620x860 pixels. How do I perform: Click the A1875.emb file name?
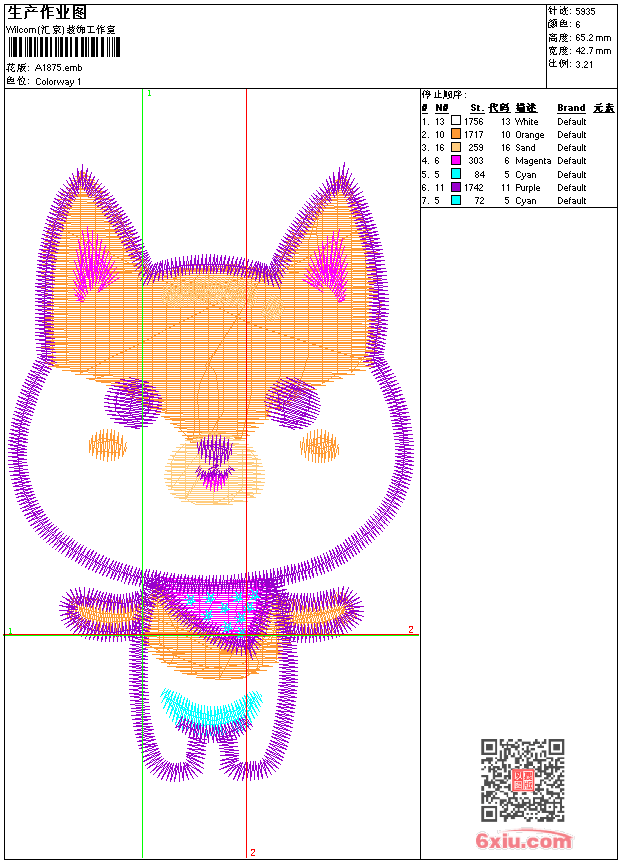click(59, 68)
